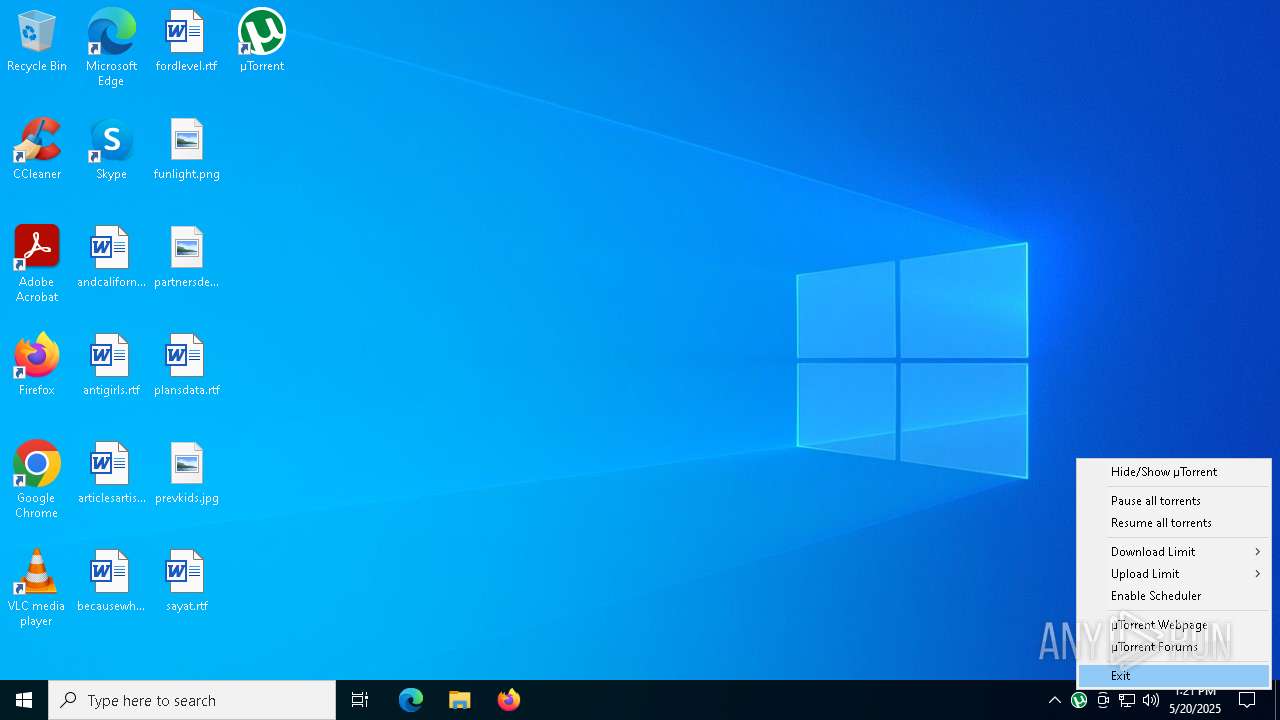This screenshot has height=720, width=1280.
Task: Open the Recycle Bin desktop icon
Action: point(37,42)
